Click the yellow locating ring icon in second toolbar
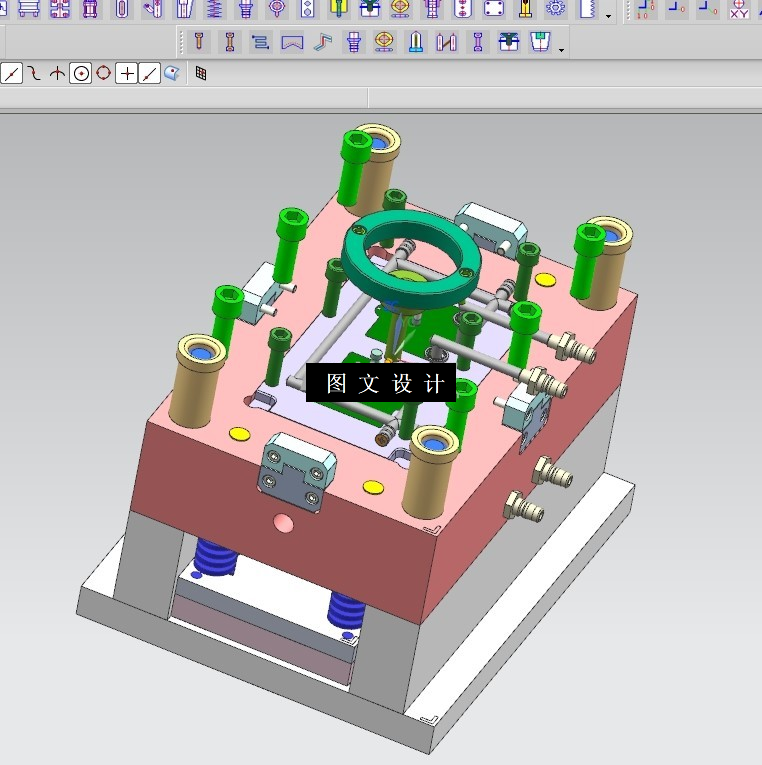Image resolution: width=762 pixels, height=765 pixels. point(384,41)
